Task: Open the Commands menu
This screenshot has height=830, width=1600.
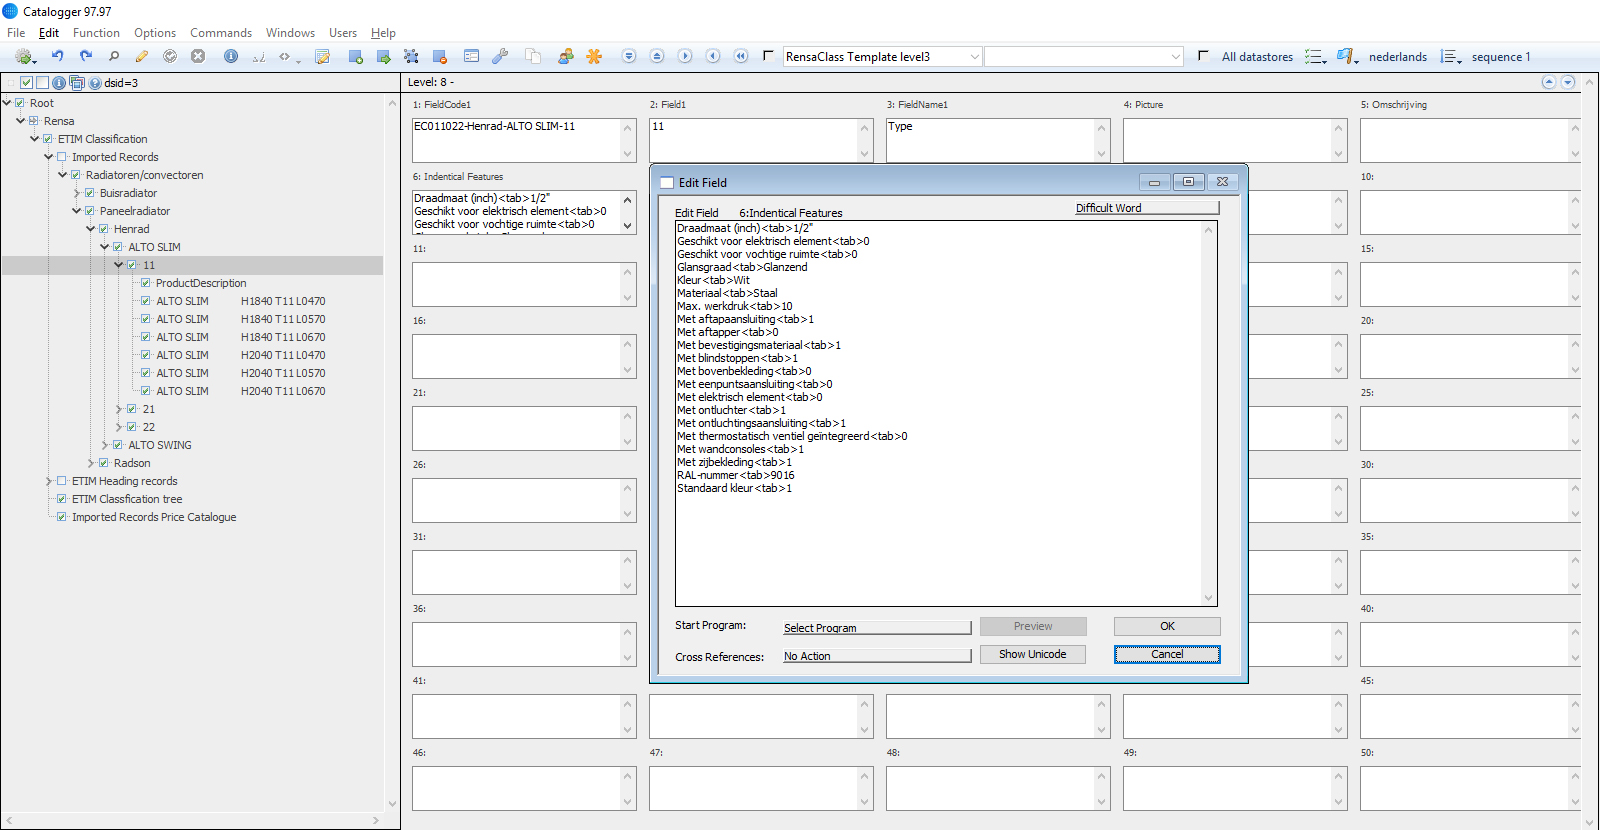Action: 221,33
